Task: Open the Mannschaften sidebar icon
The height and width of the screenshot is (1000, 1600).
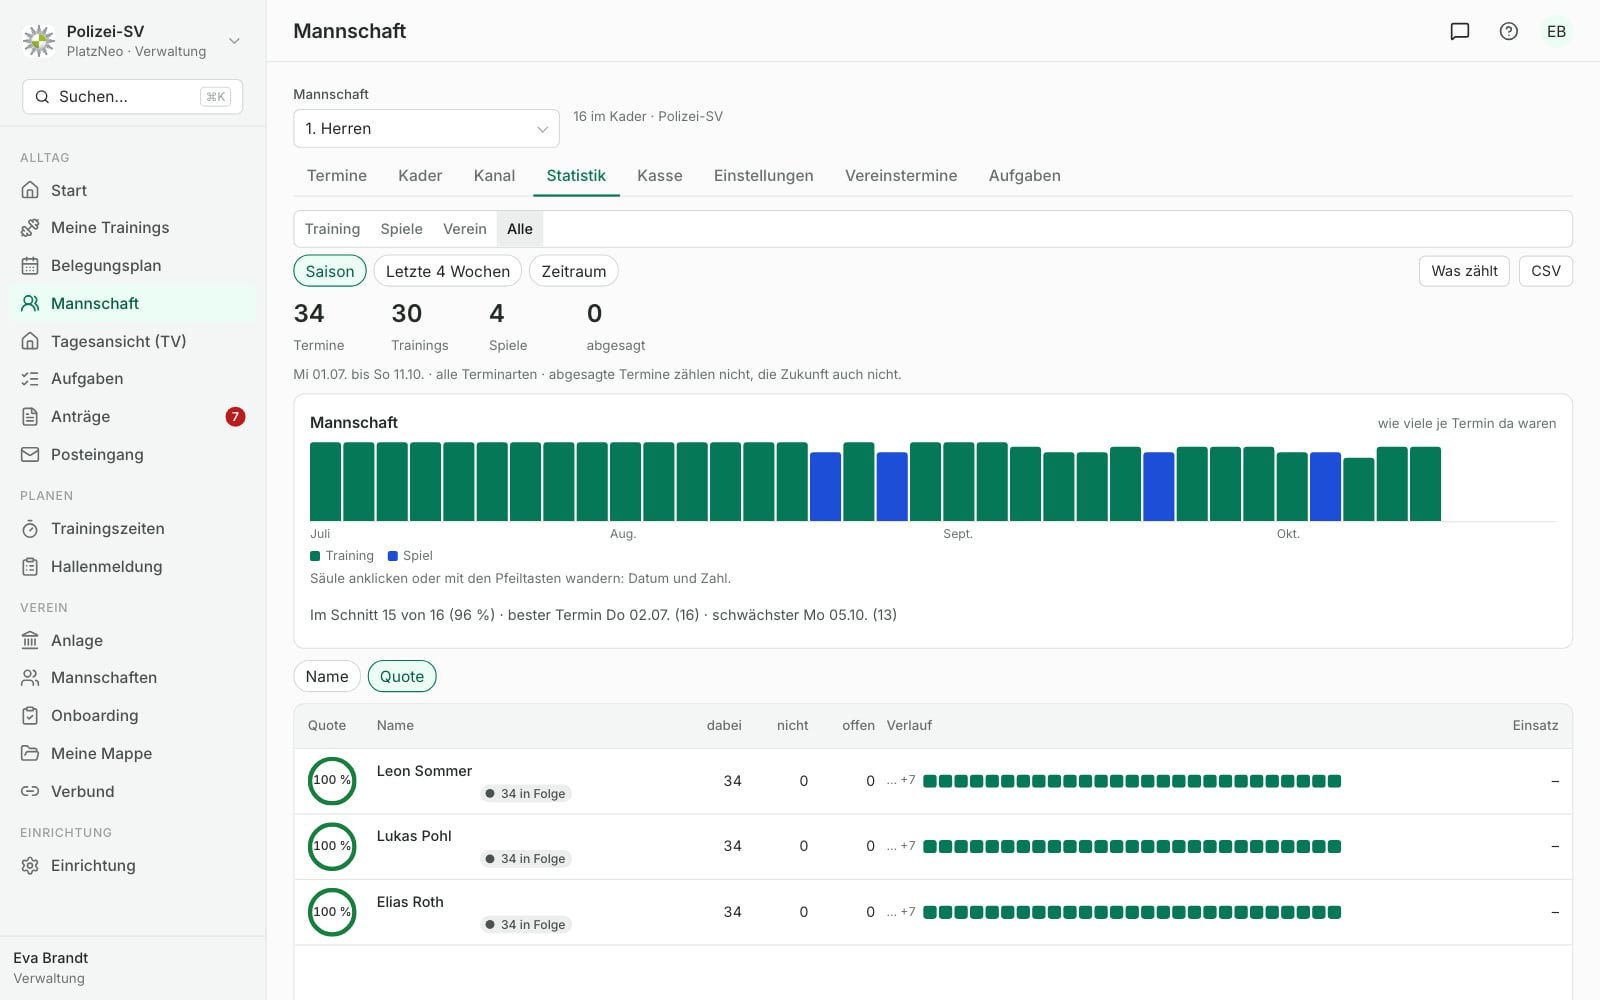Action: [x=30, y=678]
